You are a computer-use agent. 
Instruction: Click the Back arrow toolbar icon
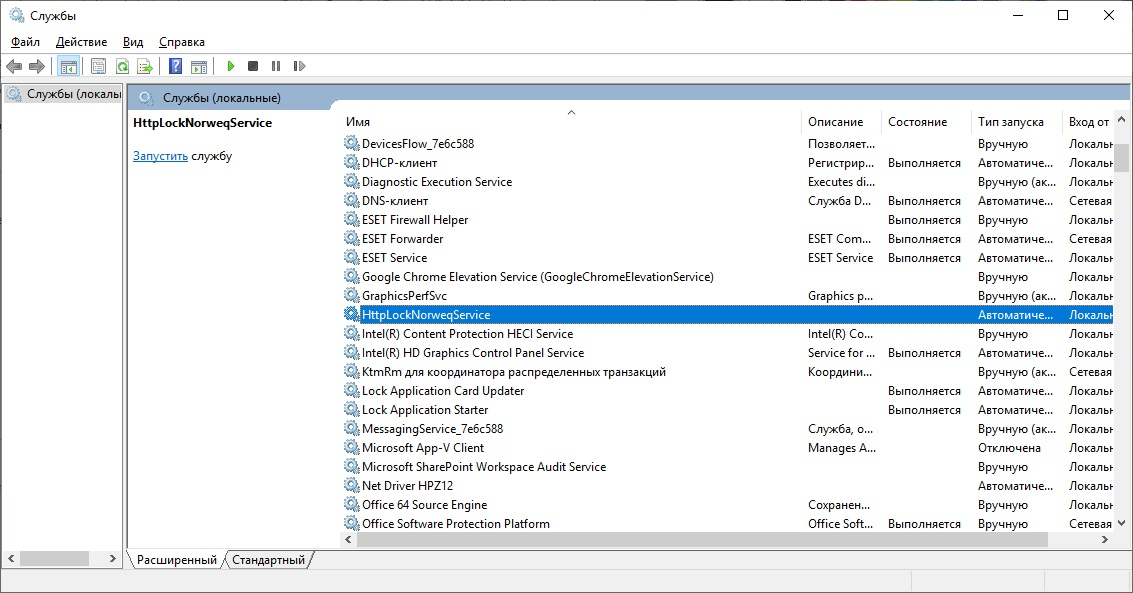coord(14,66)
